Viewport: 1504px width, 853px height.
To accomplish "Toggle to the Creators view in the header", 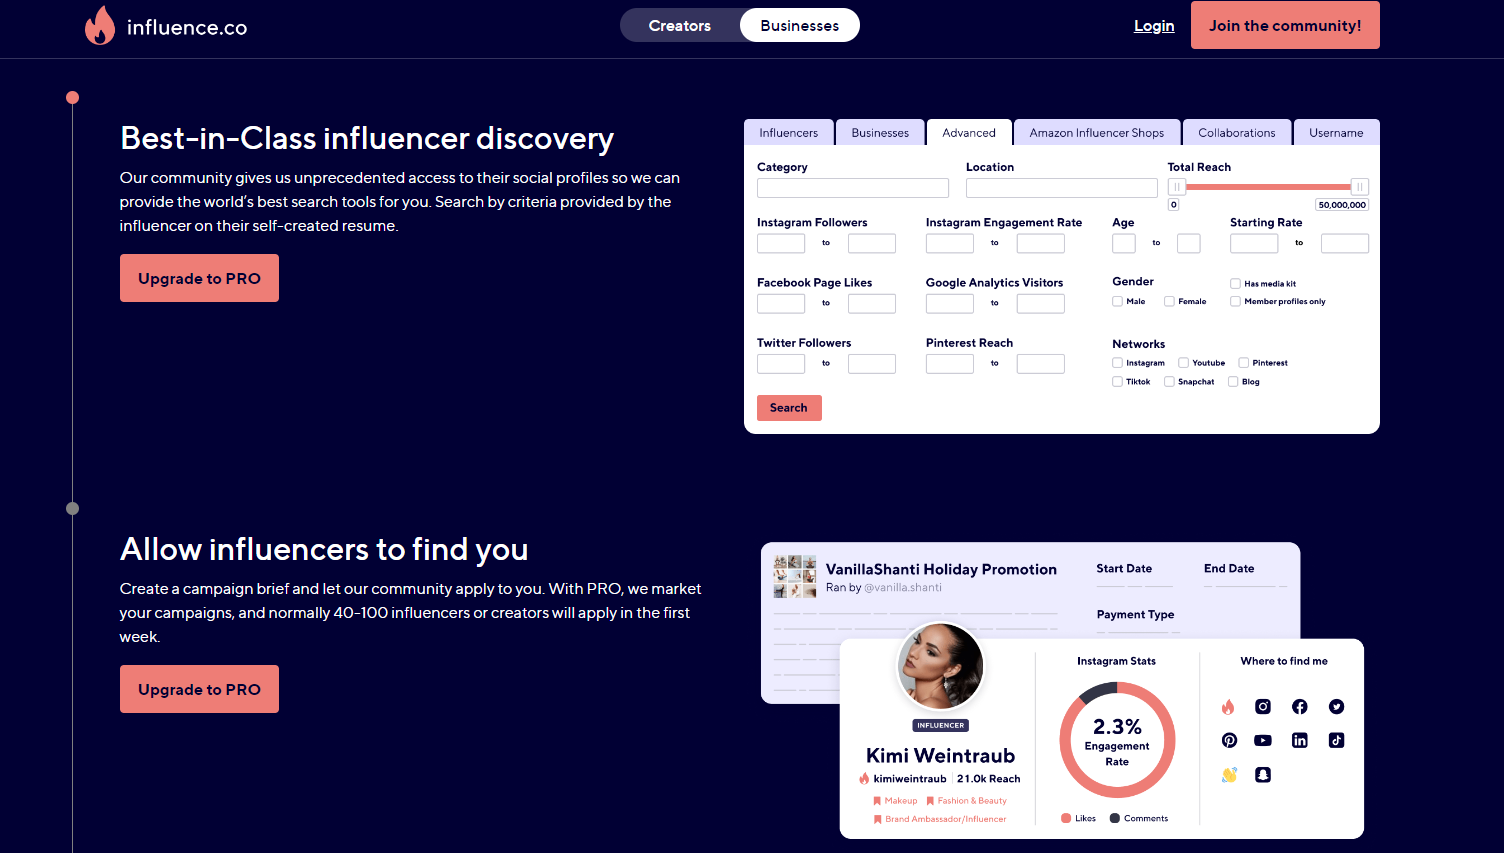I will pyautogui.click(x=679, y=25).
